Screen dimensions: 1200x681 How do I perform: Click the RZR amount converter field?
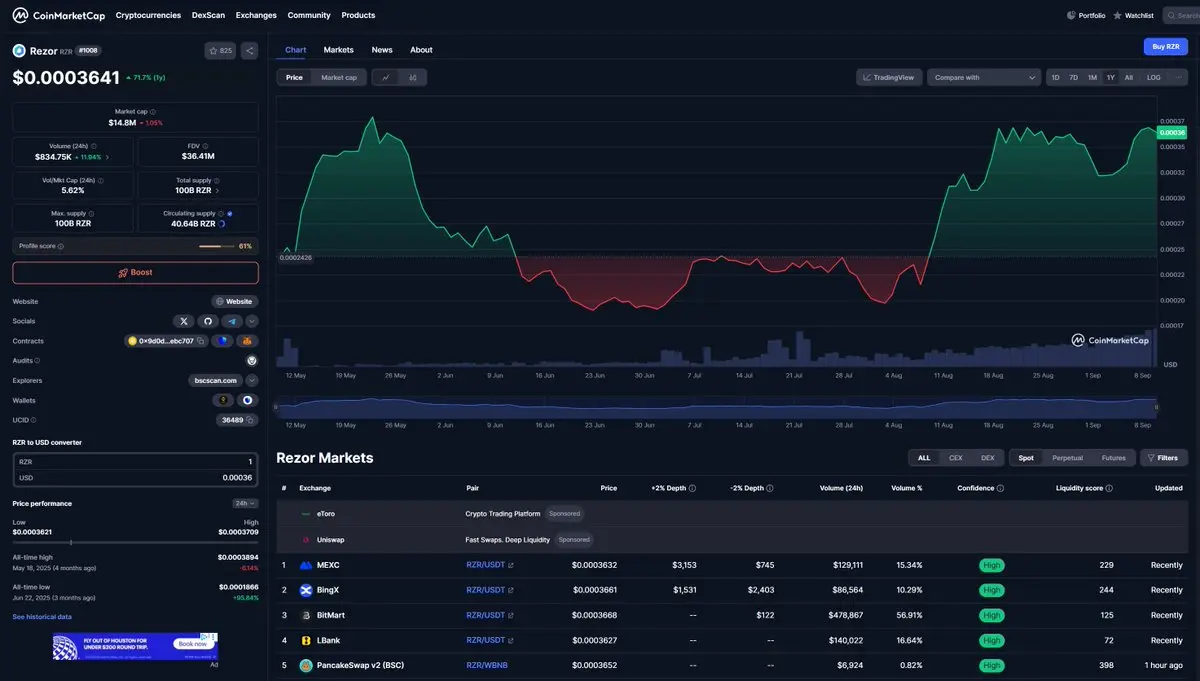click(x=135, y=462)
